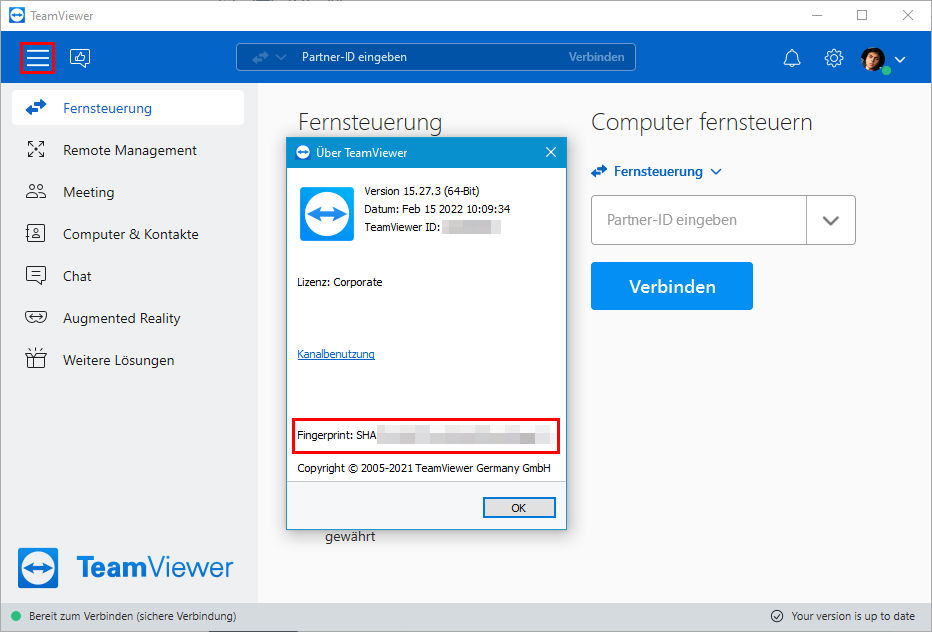This screenshot has height=632, width=932.
Task: Expand the profile account chevron
Action: [900, 59]
